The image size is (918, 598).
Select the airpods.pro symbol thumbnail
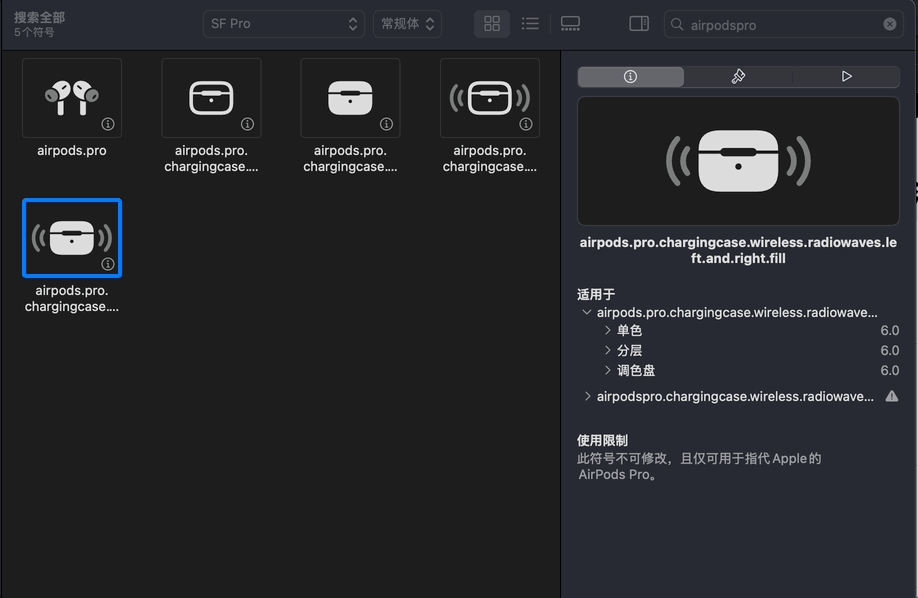coord(71,96)
